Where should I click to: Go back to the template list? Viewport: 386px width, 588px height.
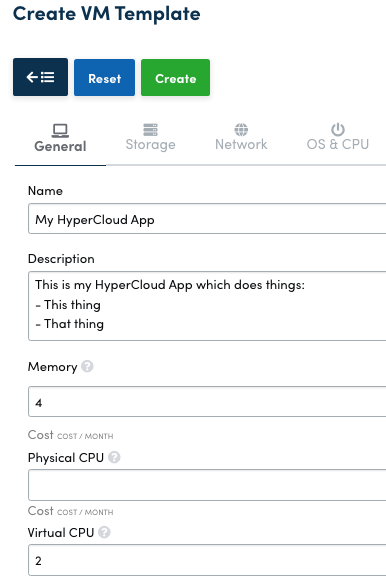pos(41,77)
